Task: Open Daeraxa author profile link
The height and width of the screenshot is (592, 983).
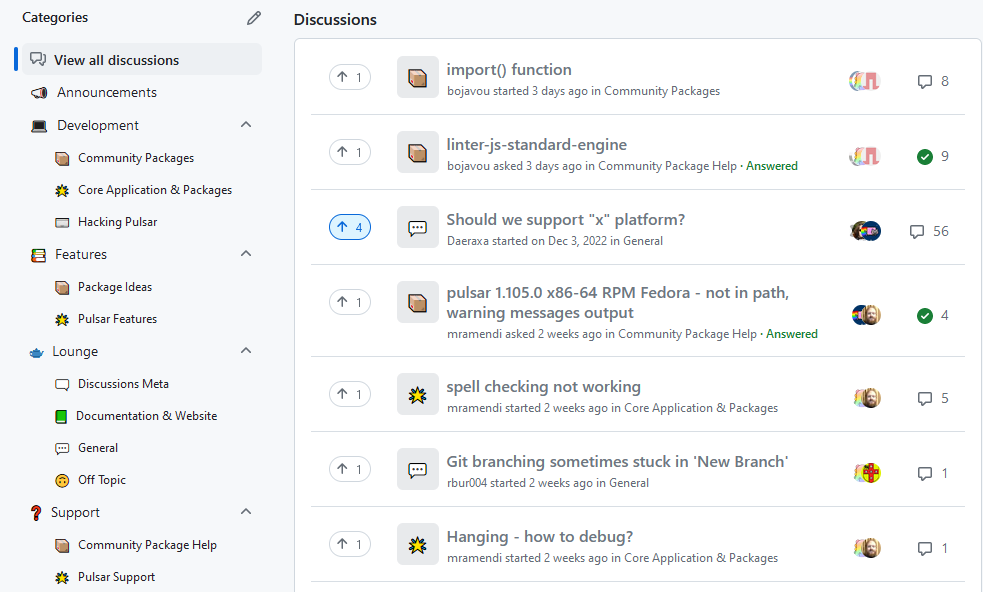Action: click(x=468, y=241)
